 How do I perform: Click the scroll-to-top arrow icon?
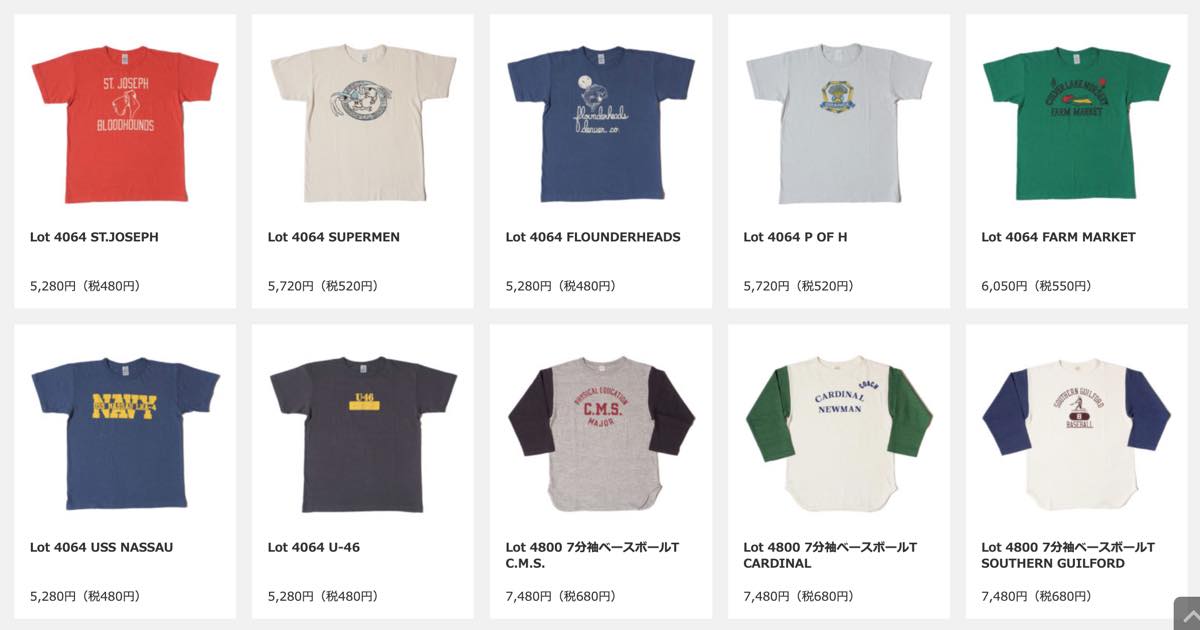pos(1186,613)
